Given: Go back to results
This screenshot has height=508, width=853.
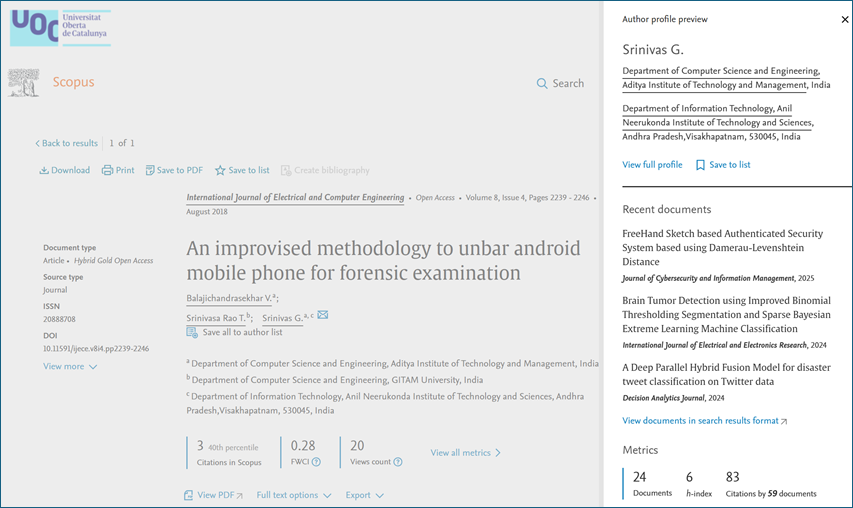Looking at the screenshot, I should (66, 143).
